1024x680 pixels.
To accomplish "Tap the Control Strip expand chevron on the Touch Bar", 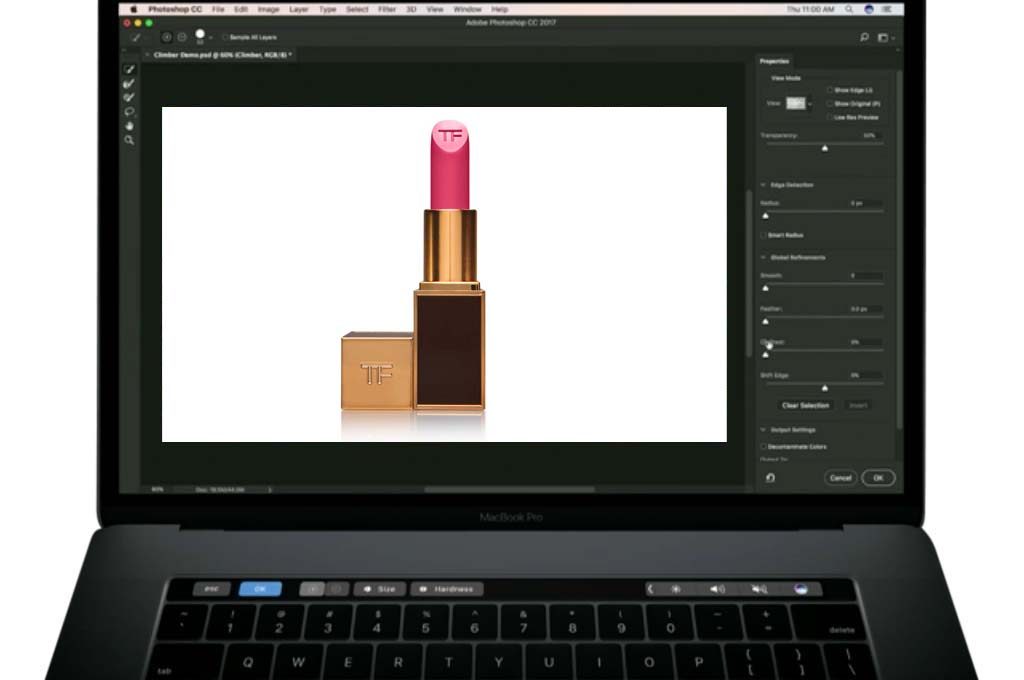I will (x=650, y=589).
